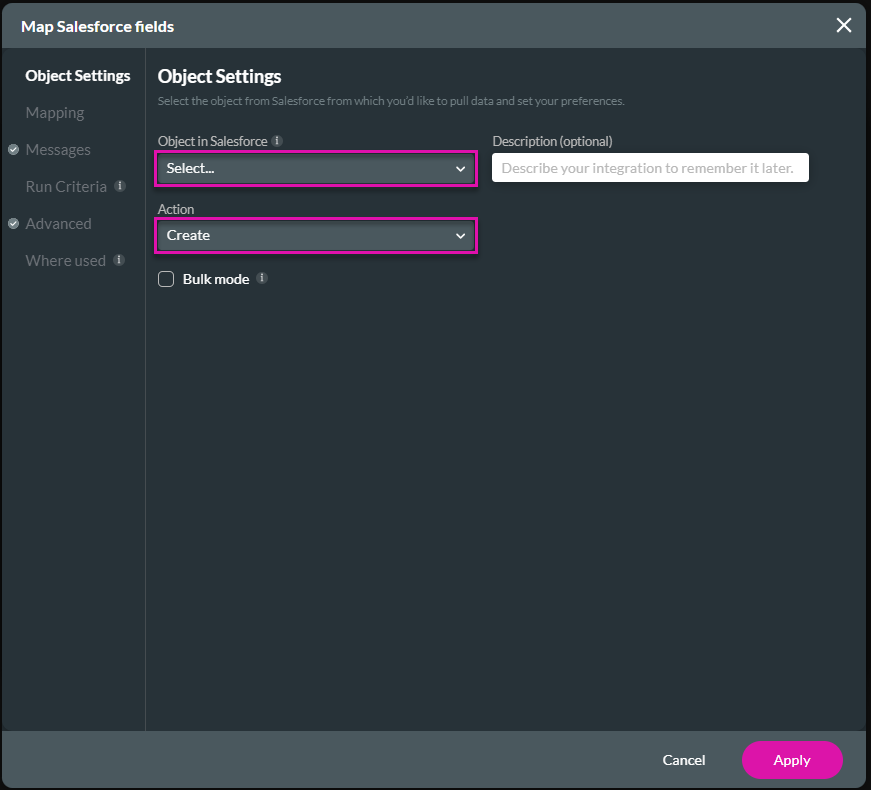
Task: Click the info icon next to Bulk mode
Action: pyautogui.click(x=261, y=279)
